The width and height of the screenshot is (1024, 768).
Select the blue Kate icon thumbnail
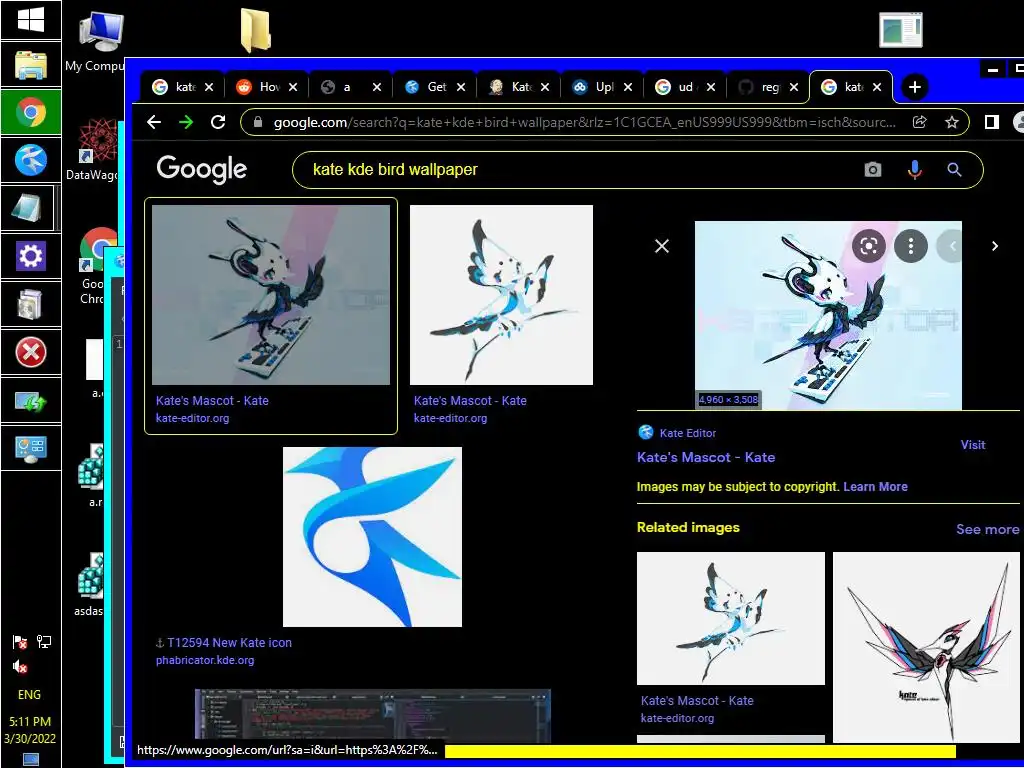click(x=372, y=537)
